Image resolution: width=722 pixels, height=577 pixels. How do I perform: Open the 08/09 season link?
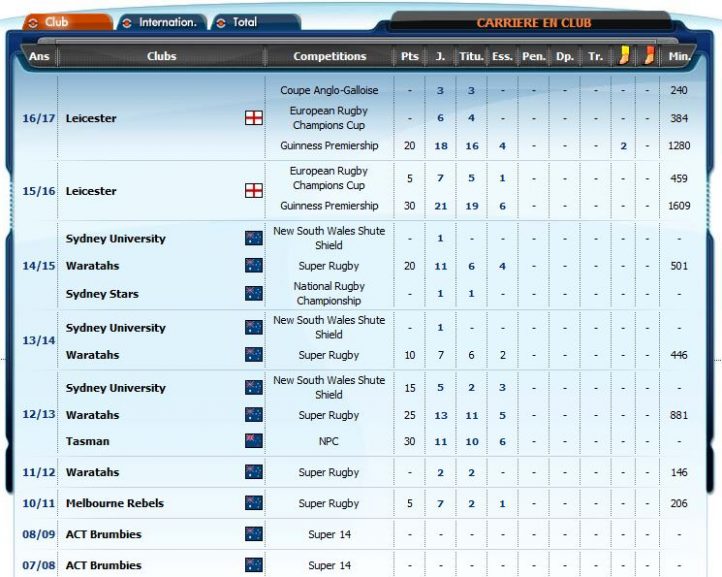39,534
